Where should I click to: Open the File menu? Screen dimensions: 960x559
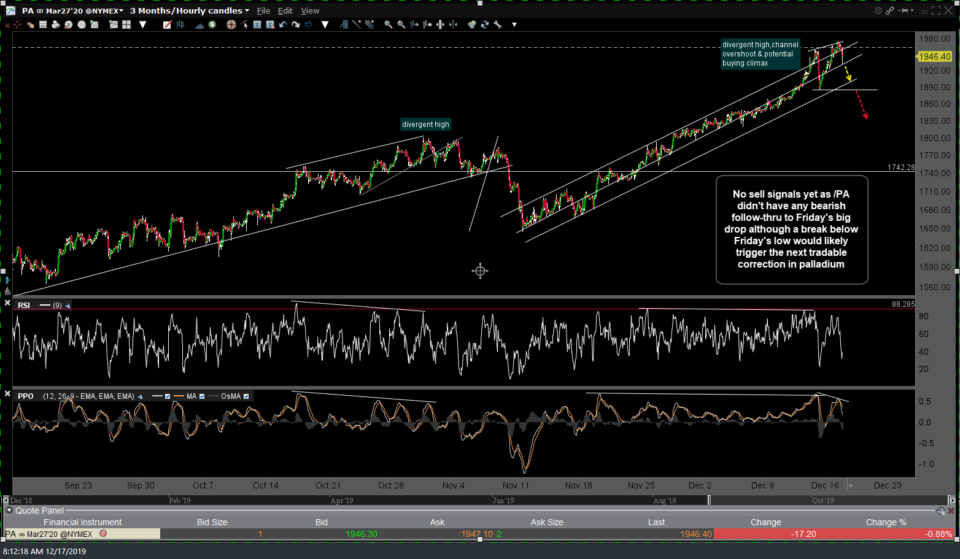(263, 10)
